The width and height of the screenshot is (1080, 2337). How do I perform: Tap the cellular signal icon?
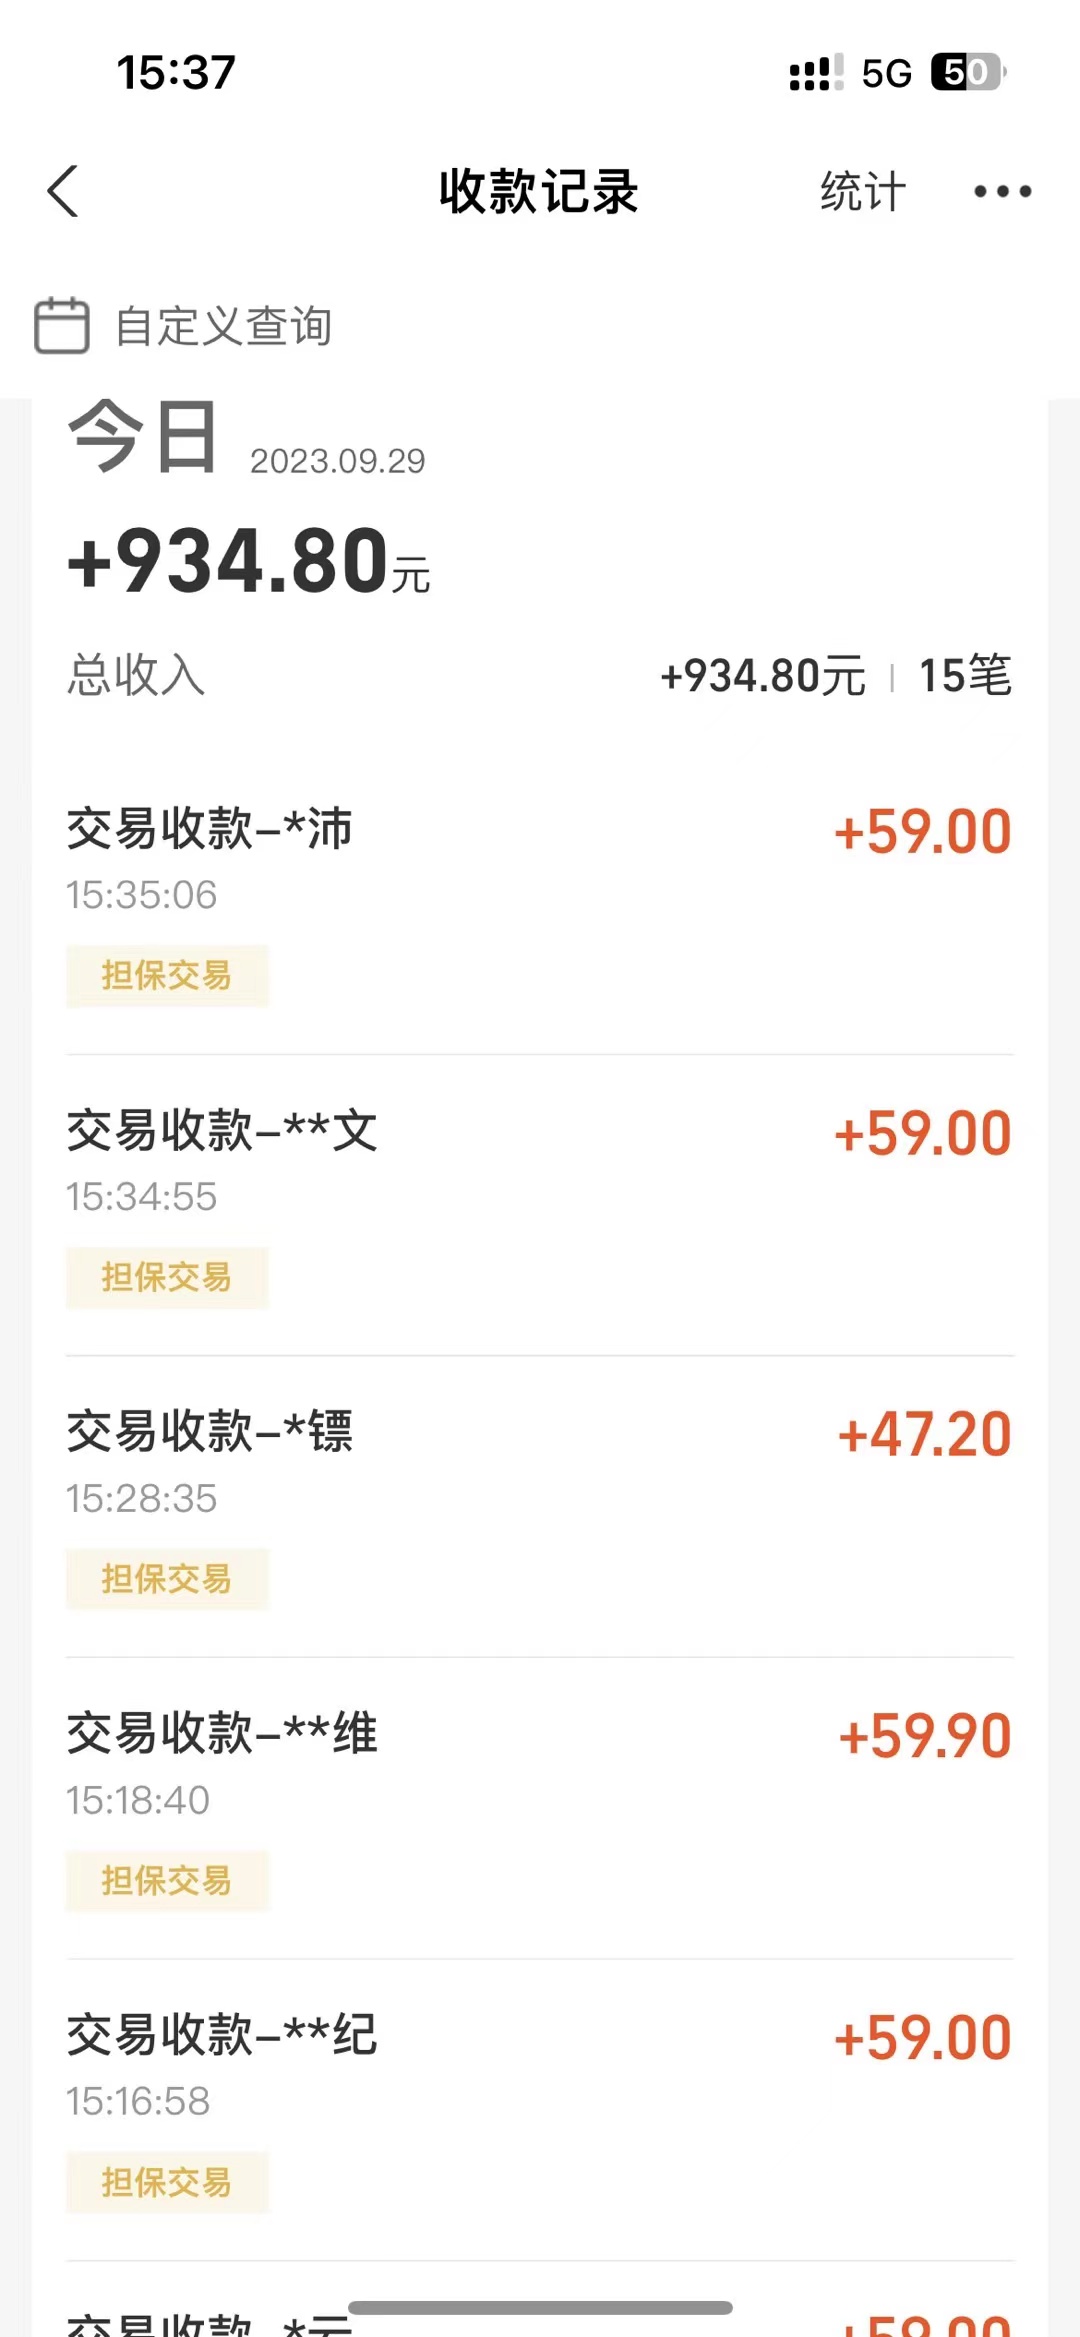[x=816, y=72]
